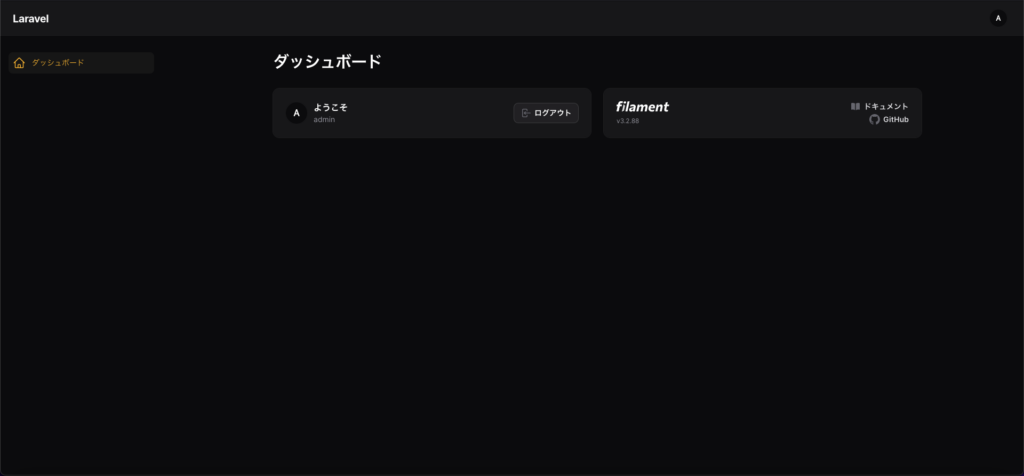Click the admin username under ようこそ
1024x476 pixels.
[324, 119]
